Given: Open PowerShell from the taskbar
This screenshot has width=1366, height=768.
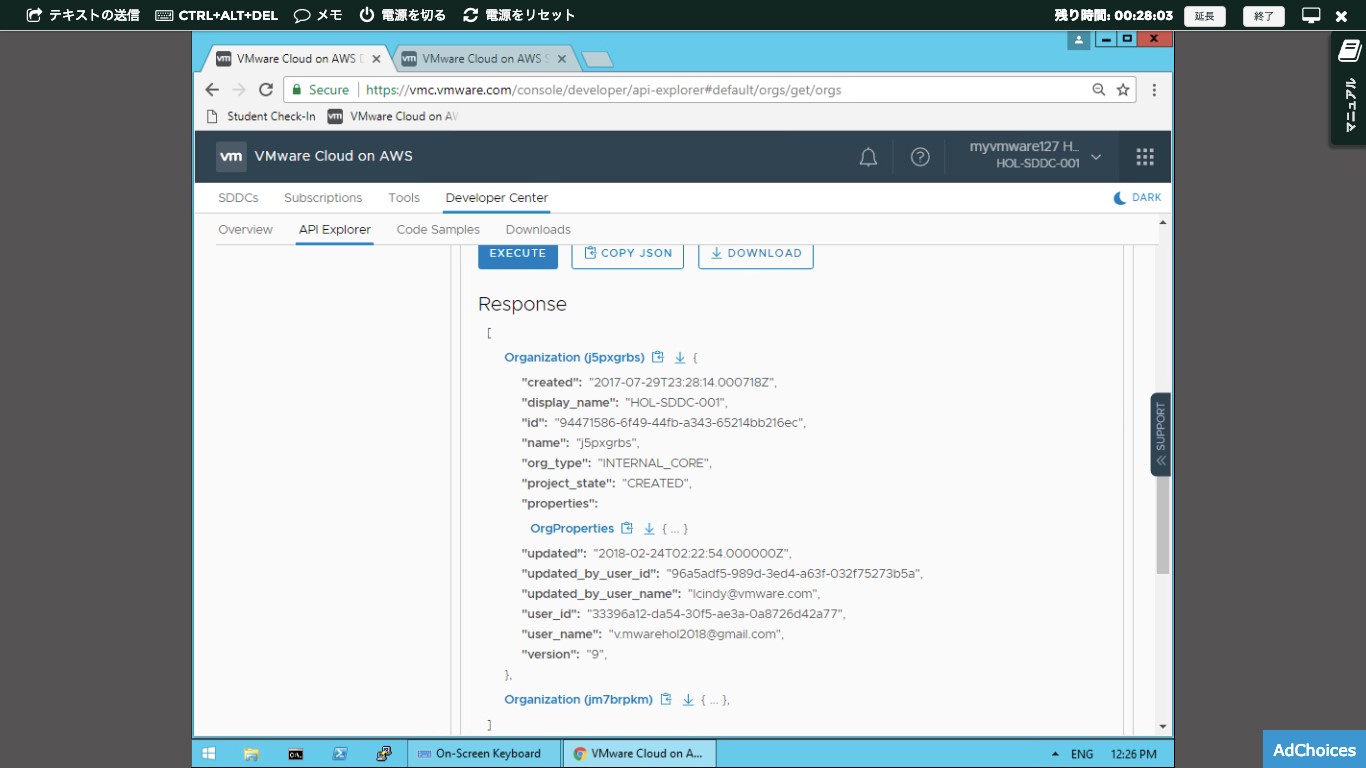Looking at the screenshot, I should point(339,754).
